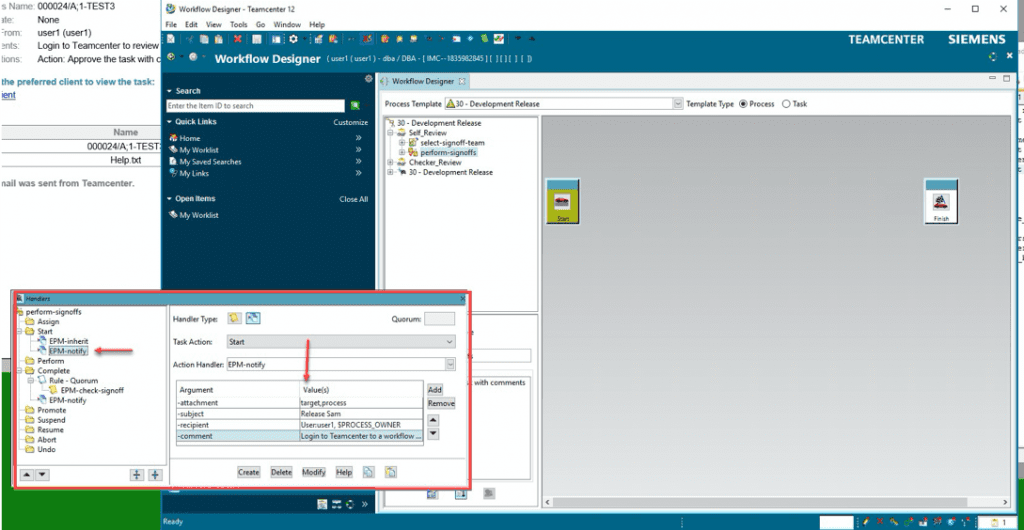Click the red X delete toolbar icon

pyautogui.click(x=237, y=39)
